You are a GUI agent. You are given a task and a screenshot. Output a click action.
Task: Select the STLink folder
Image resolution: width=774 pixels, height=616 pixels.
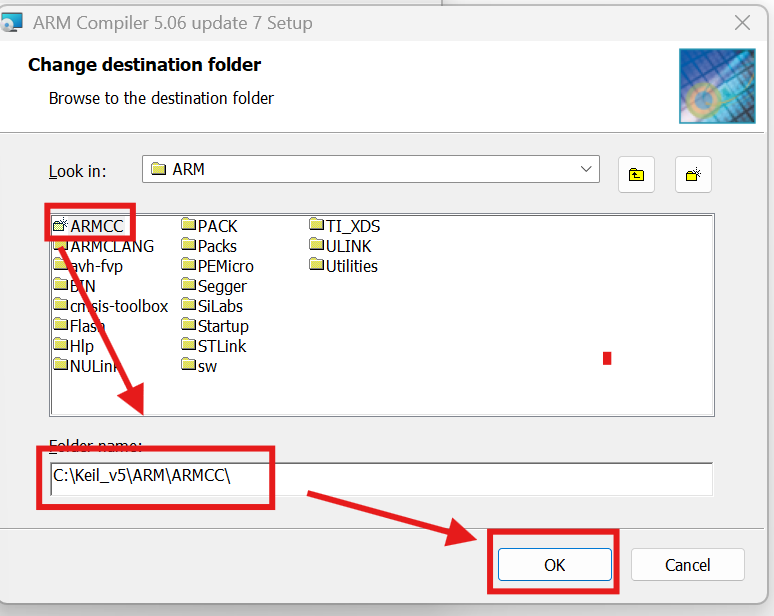point(214,346)
